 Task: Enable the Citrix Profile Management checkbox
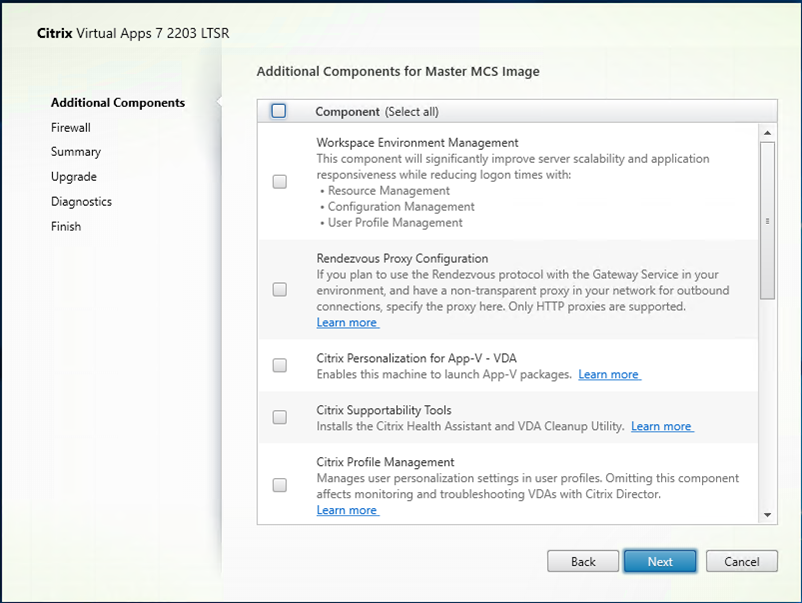point(280,485)
